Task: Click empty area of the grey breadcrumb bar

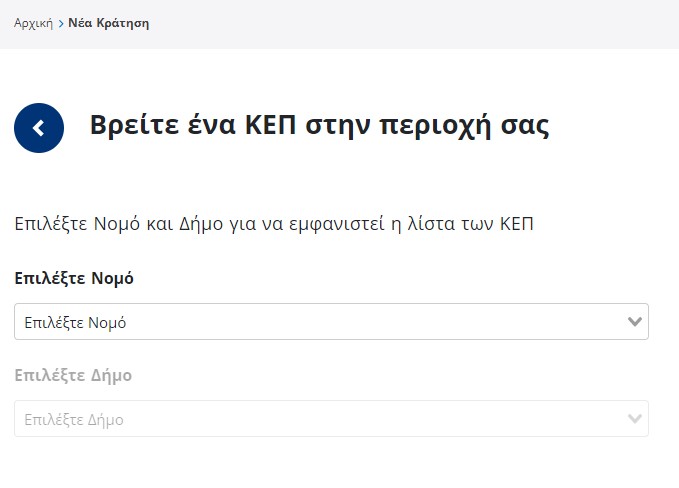Action: click(x=411, y=24)
